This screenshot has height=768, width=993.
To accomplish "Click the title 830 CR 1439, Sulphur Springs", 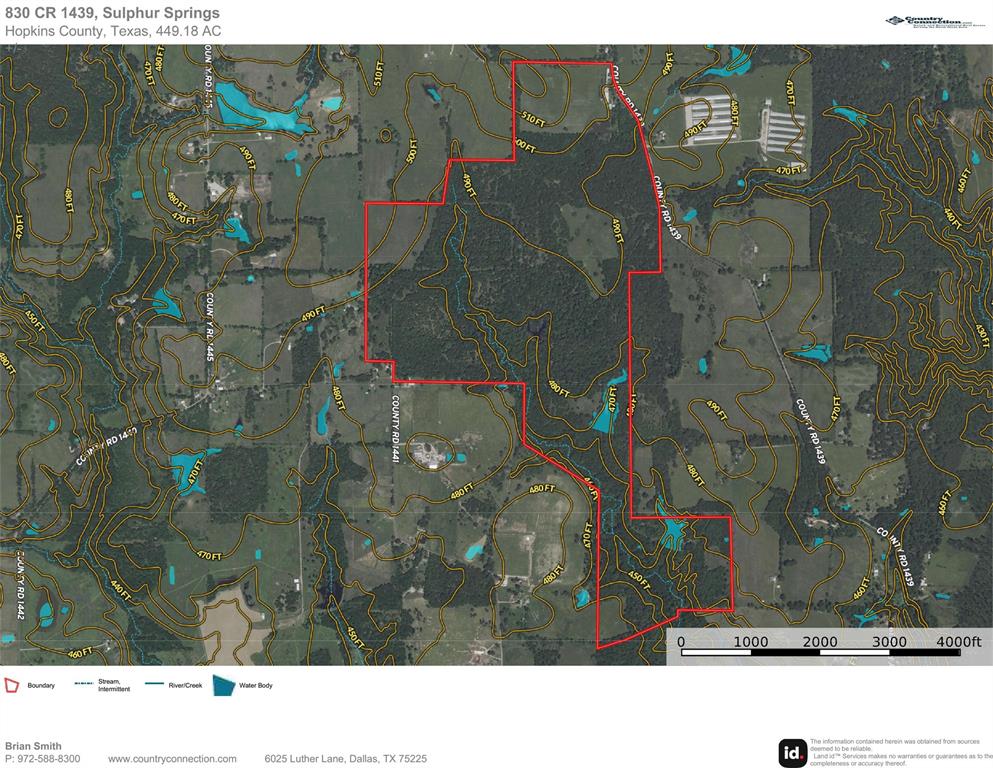I will [x=113, y=13].
